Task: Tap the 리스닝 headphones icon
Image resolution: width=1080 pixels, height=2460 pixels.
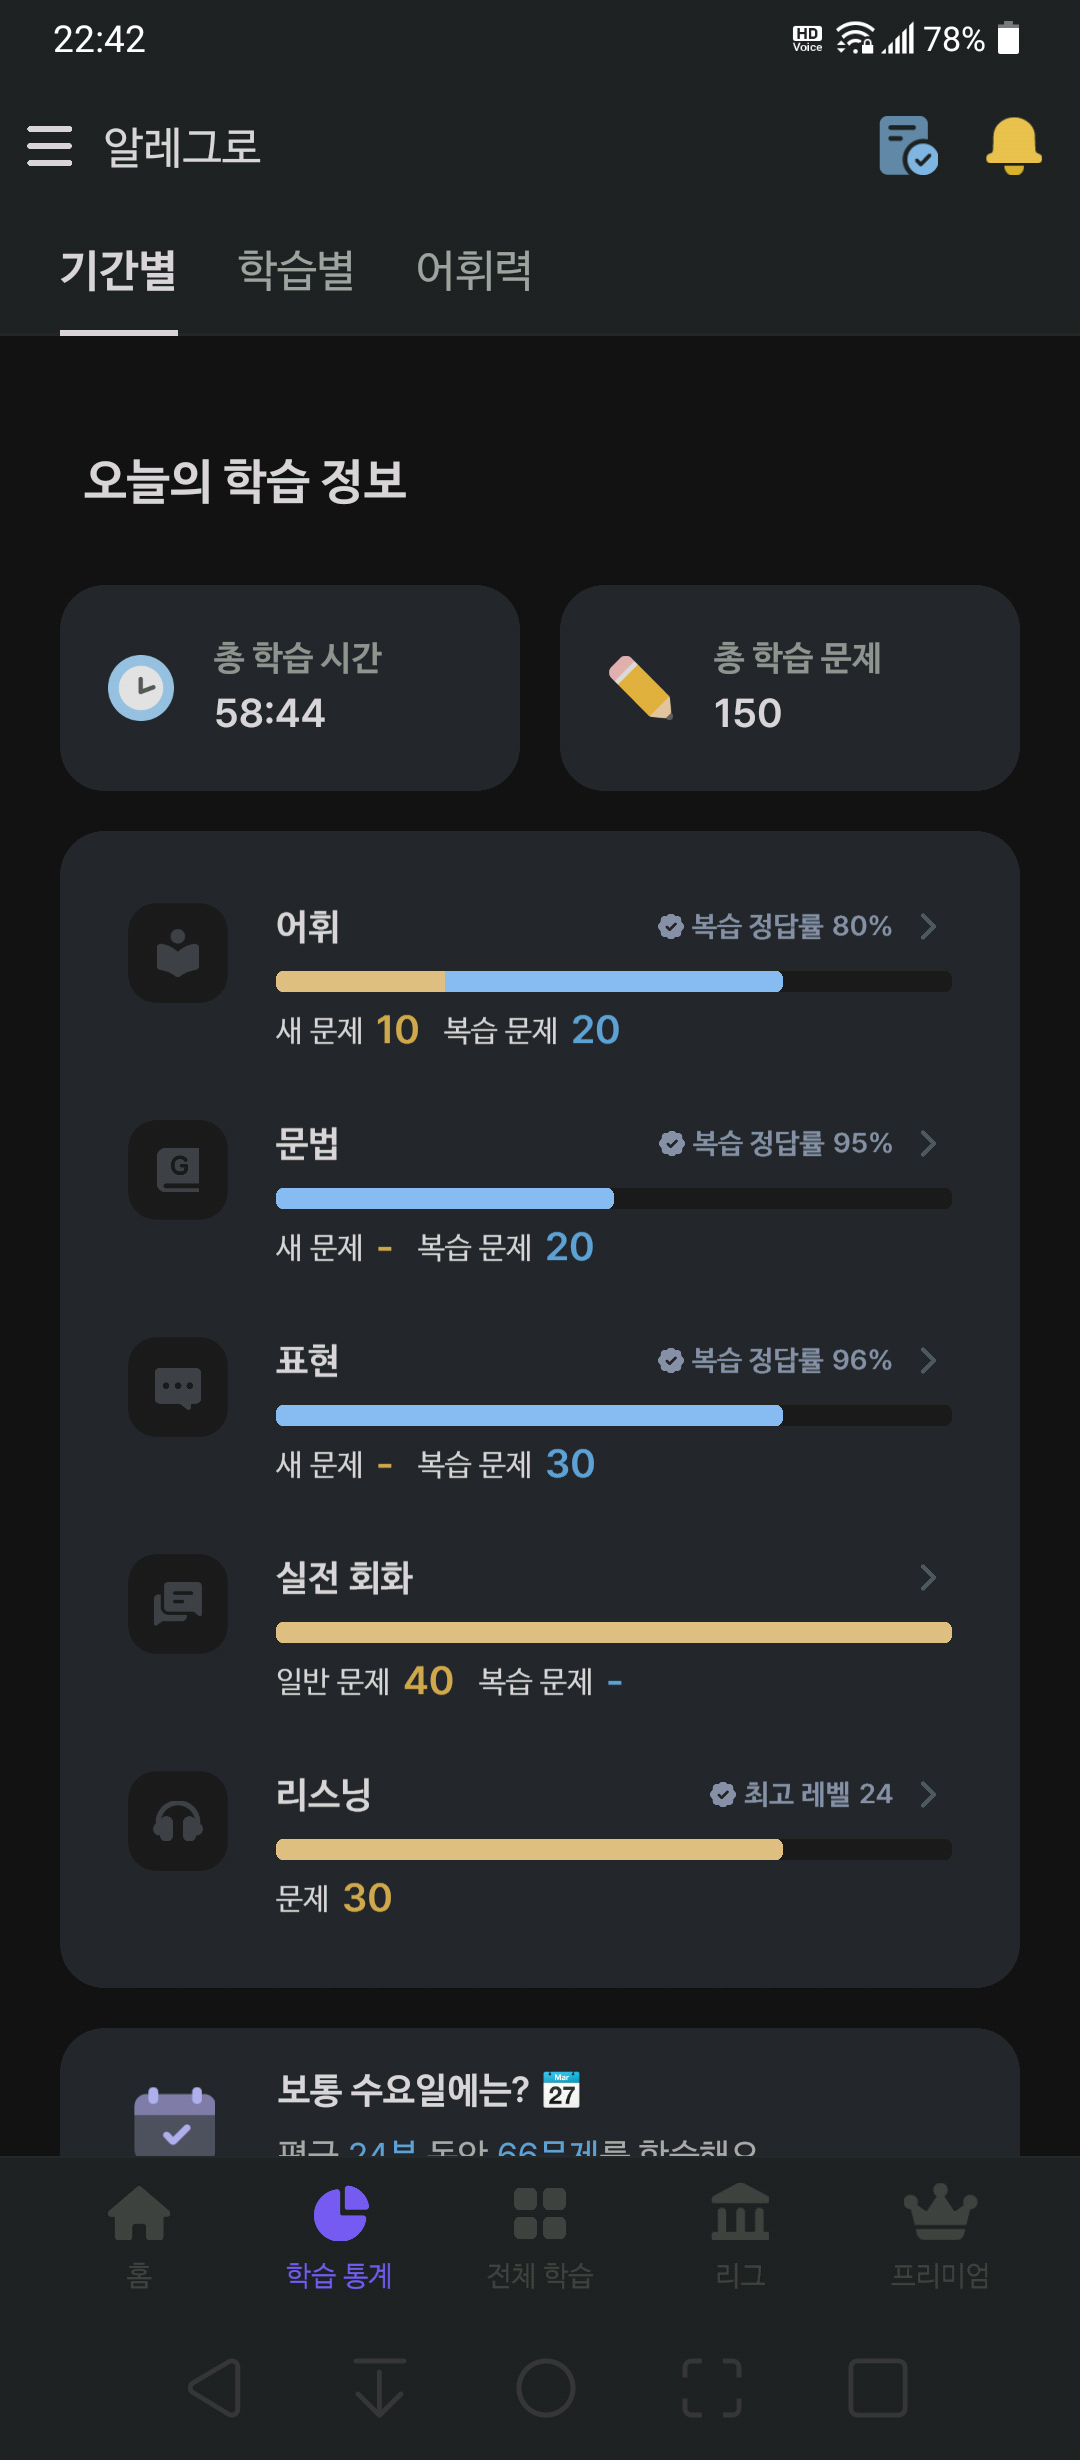Action: point(178,1821)
